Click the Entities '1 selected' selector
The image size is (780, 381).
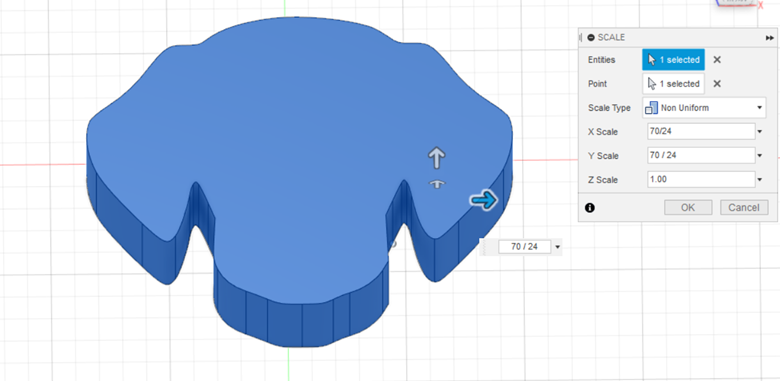click(x=674, y=60)
